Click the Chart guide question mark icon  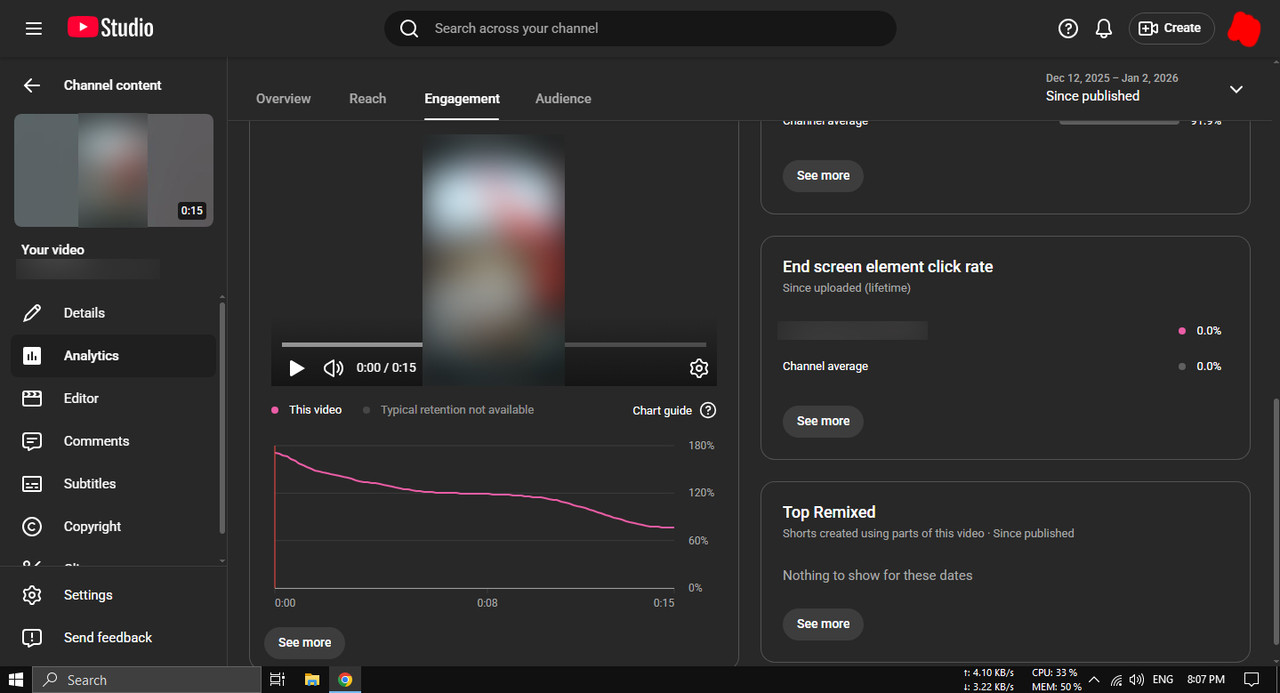[x=708, y=410]
